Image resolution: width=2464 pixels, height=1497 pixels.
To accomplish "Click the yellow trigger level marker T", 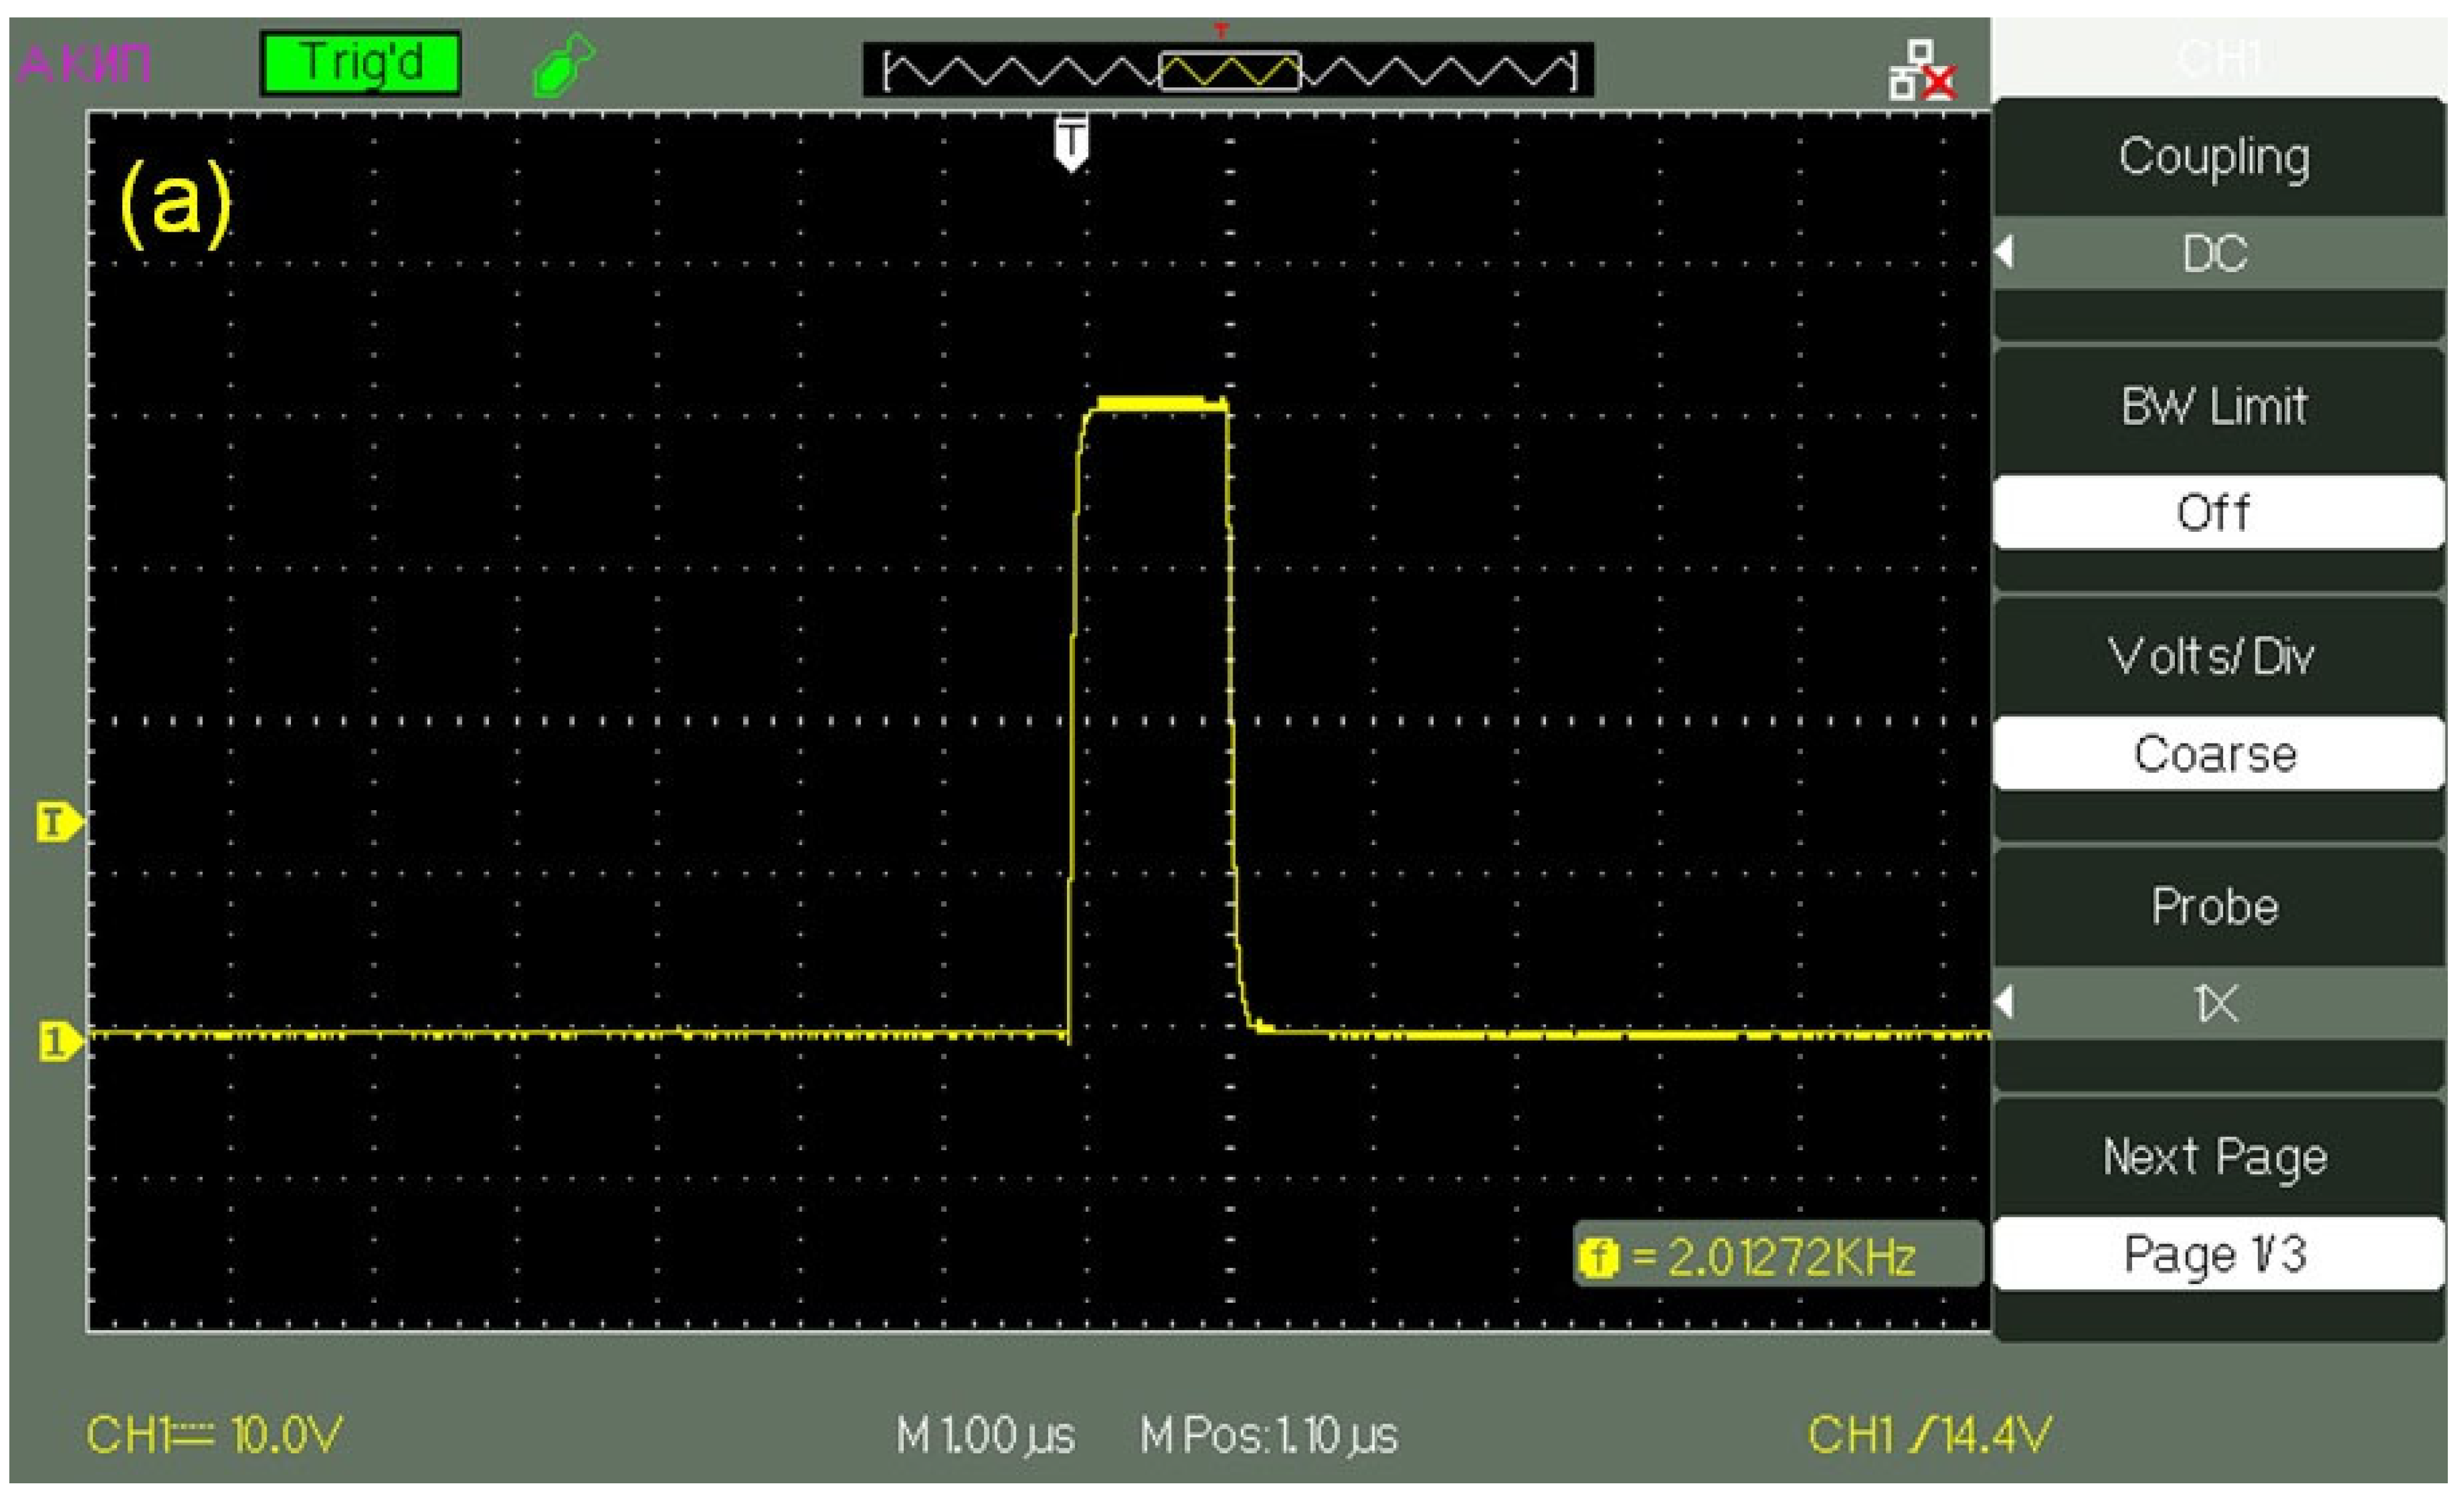I will [x=58, y=823].
